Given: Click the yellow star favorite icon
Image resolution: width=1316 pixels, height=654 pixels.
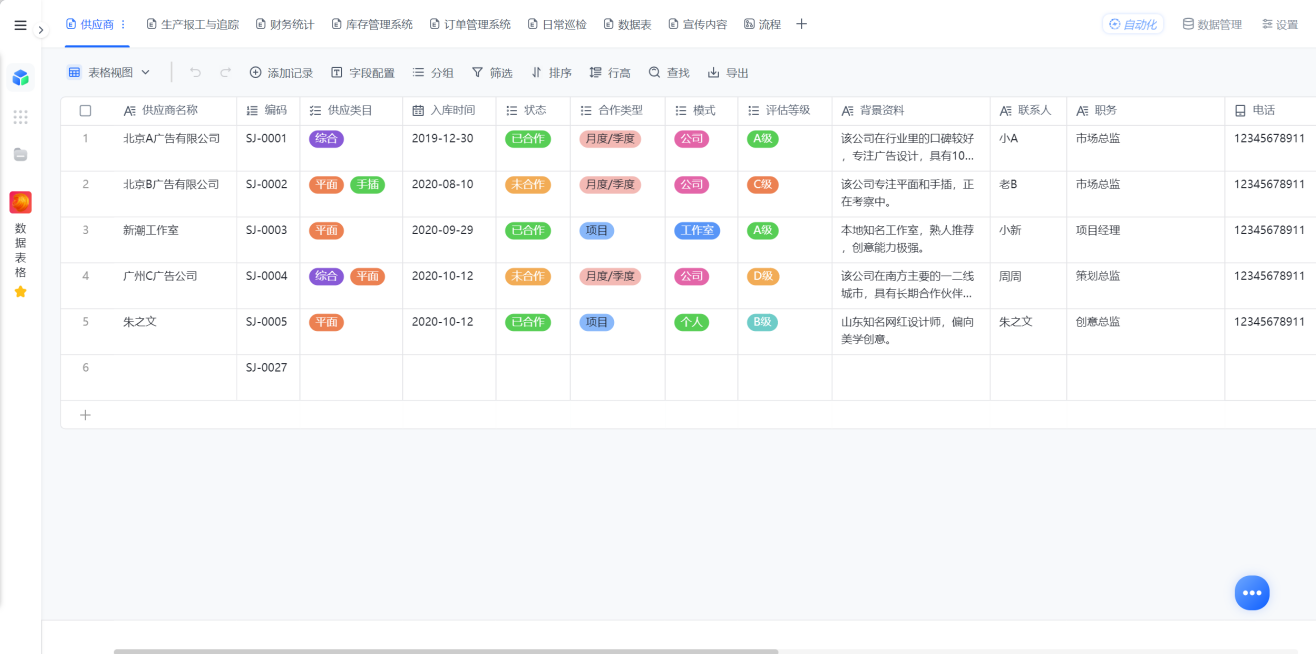Looking at the screenshot, I should [20, 292].
